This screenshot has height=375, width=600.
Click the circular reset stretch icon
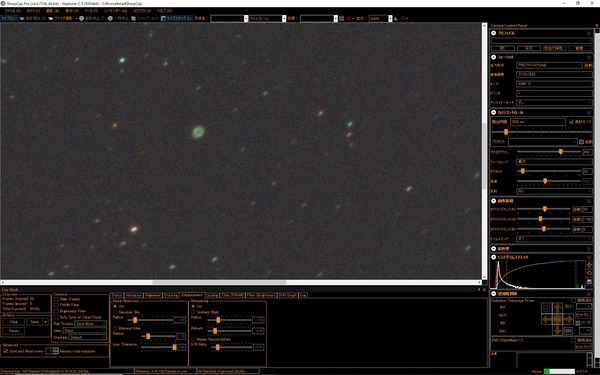click(x=589, y=273)
